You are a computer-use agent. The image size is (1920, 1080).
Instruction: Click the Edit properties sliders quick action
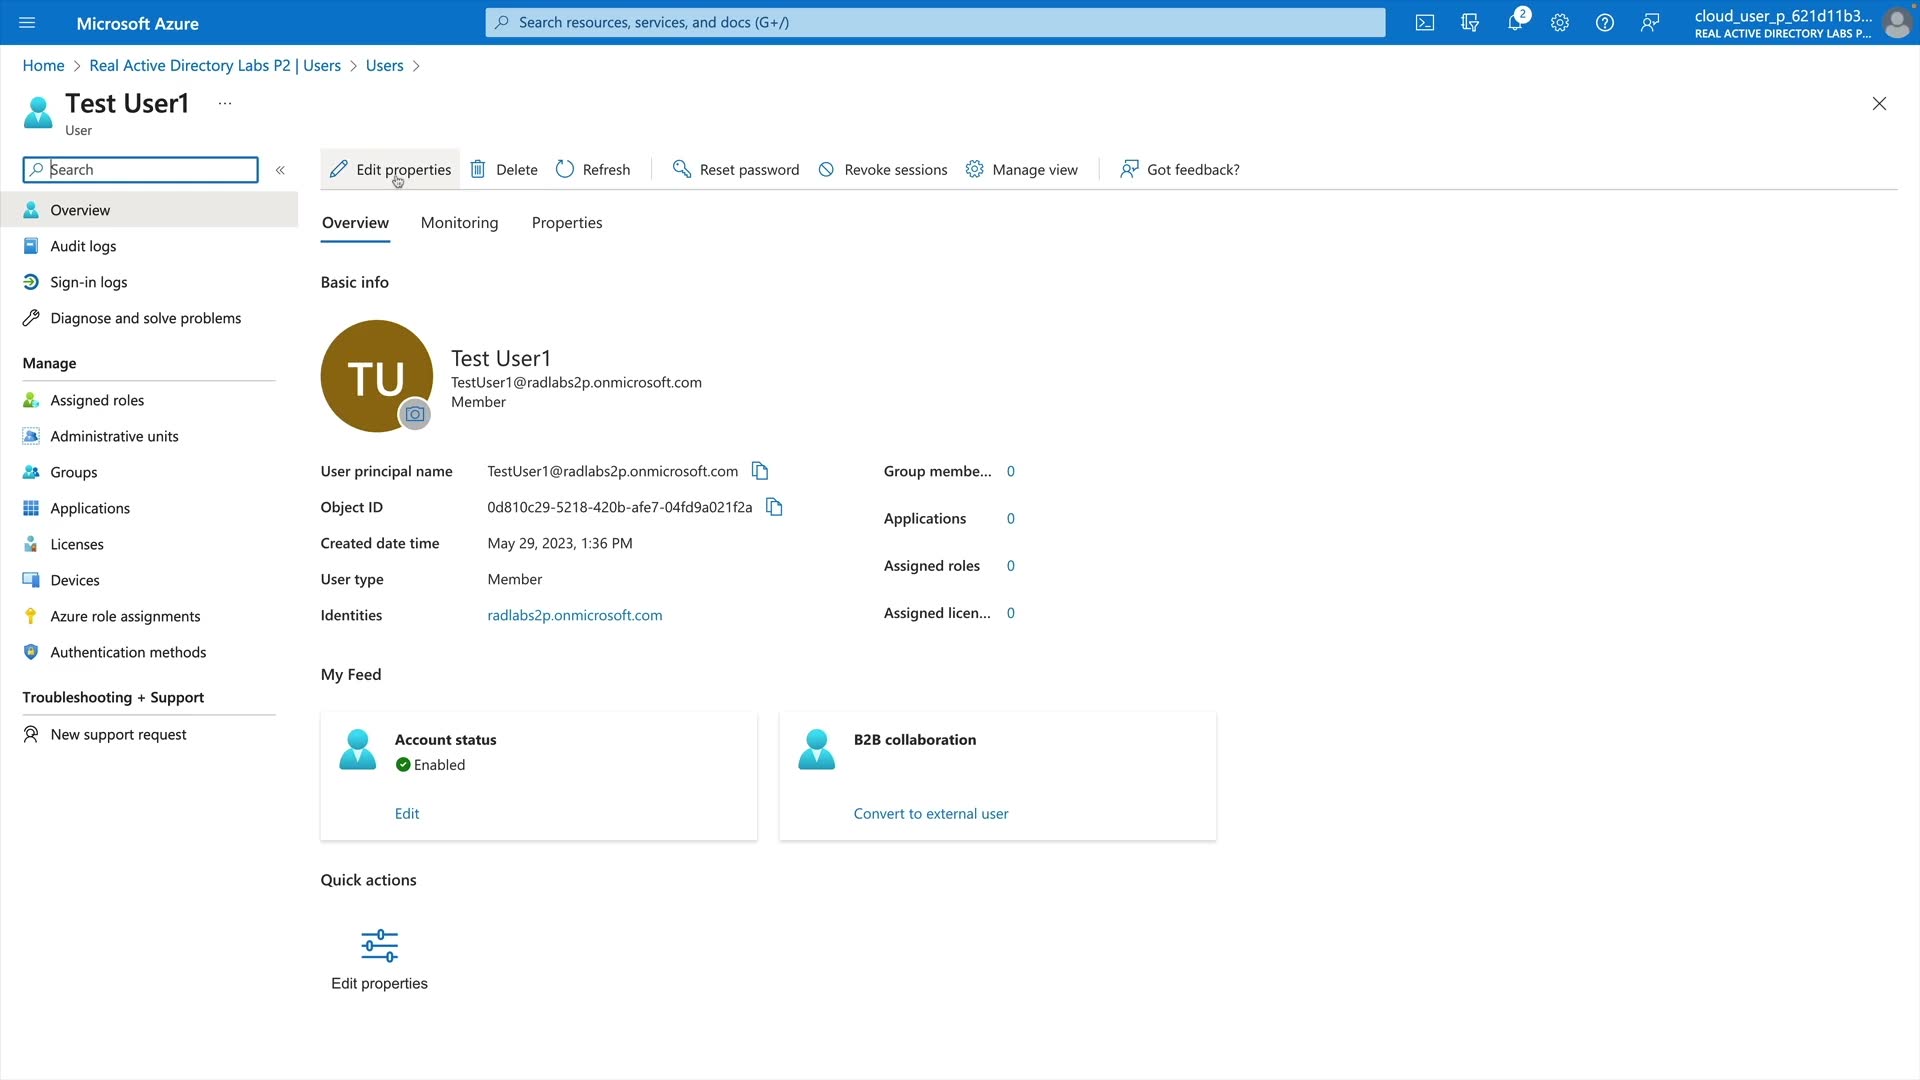(x=379, y=945)
